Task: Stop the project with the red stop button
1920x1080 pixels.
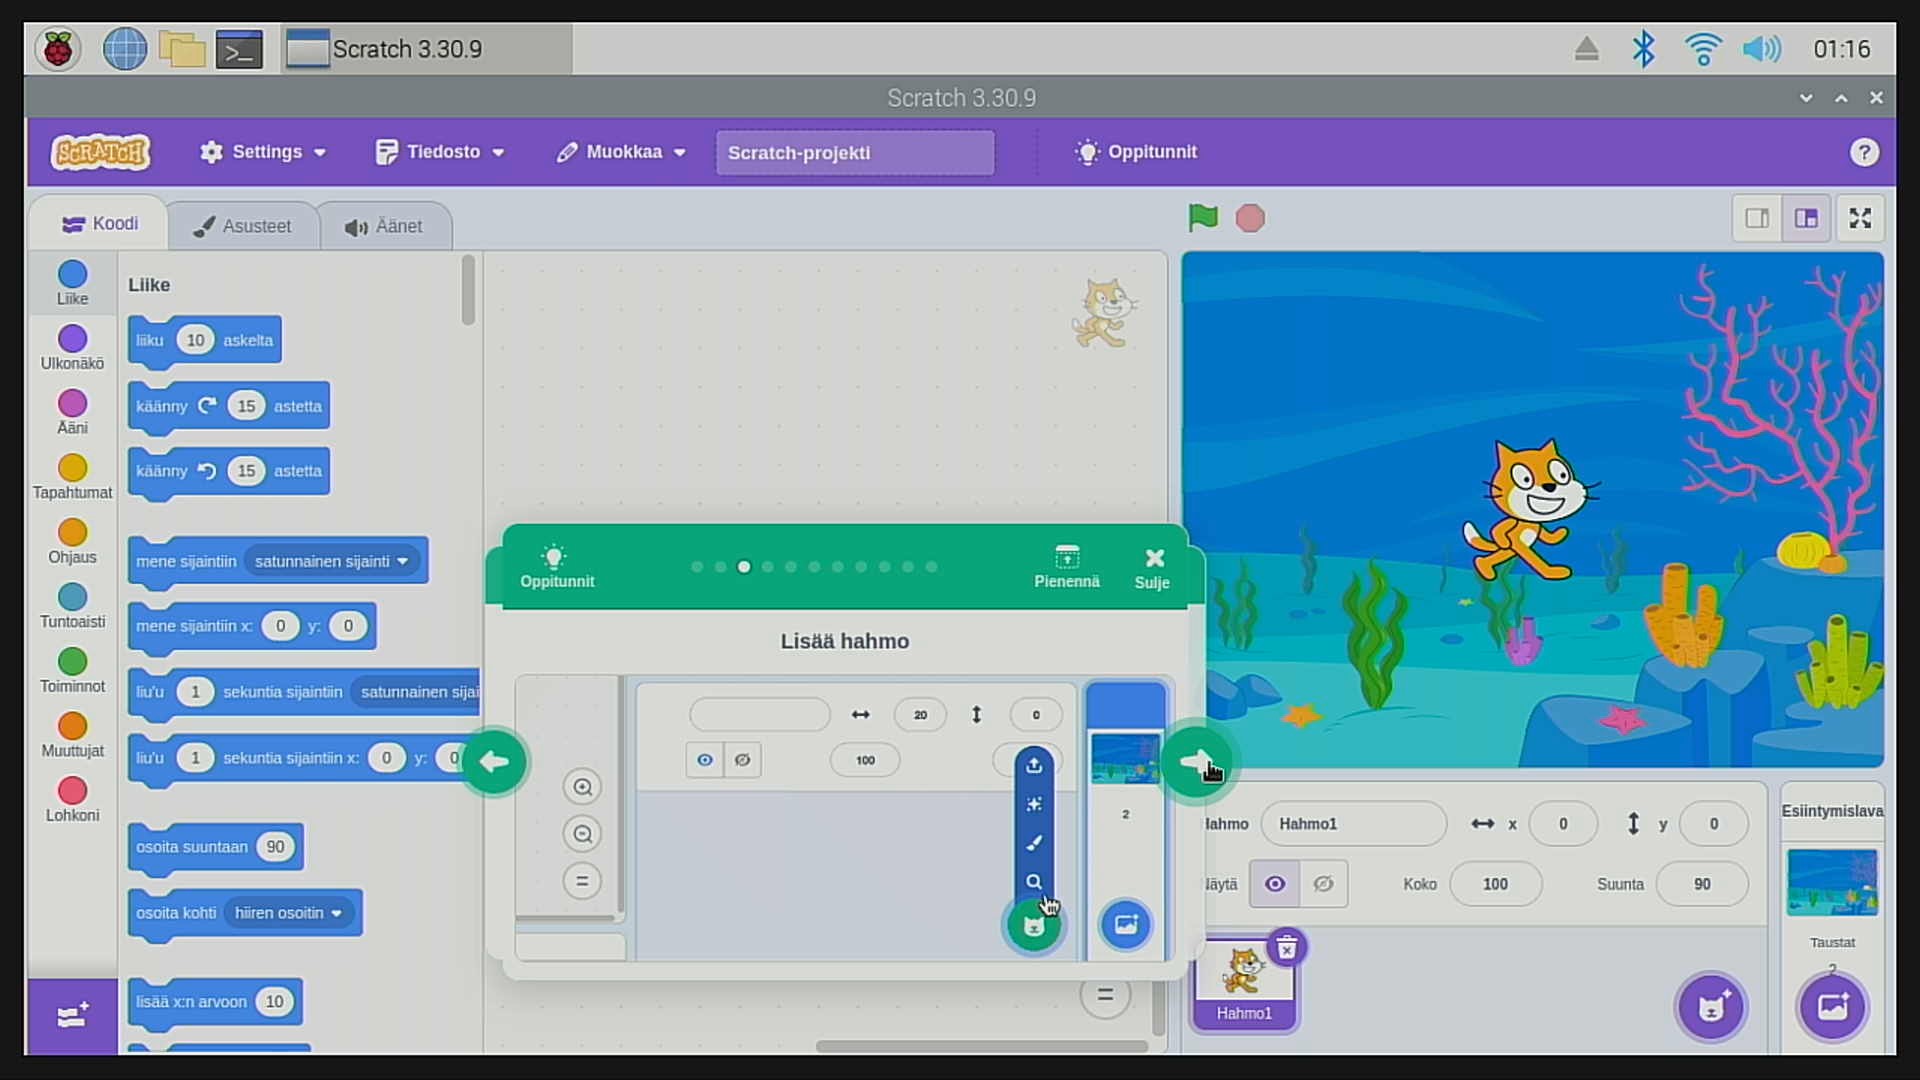Action: click(x=1250, y=218)
